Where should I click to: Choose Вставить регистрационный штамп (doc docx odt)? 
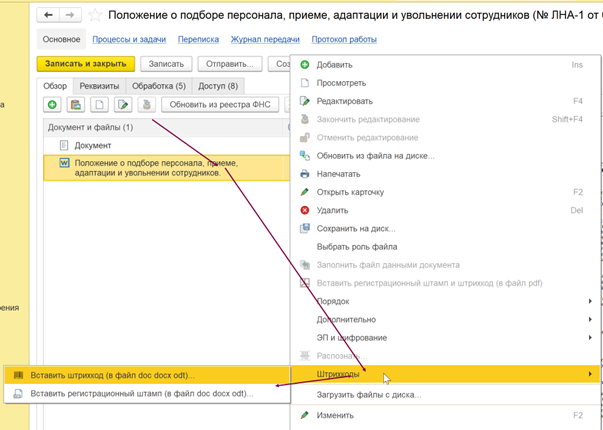pos(147,394)
